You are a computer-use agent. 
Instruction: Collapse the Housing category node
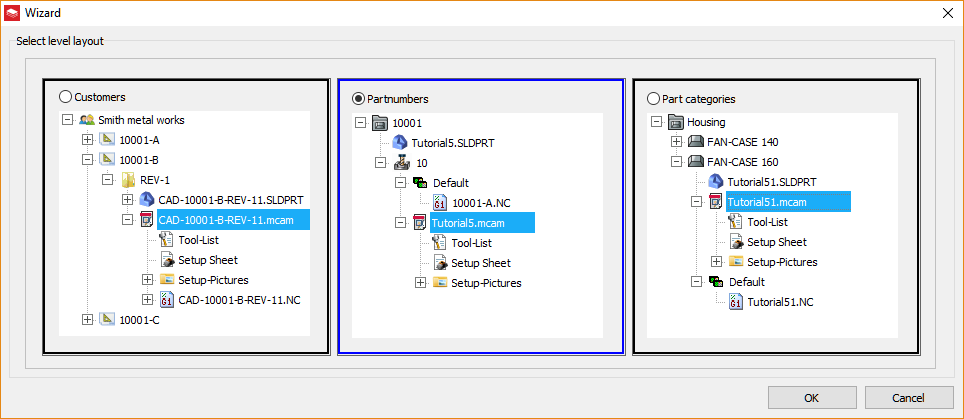pos(657,122)
